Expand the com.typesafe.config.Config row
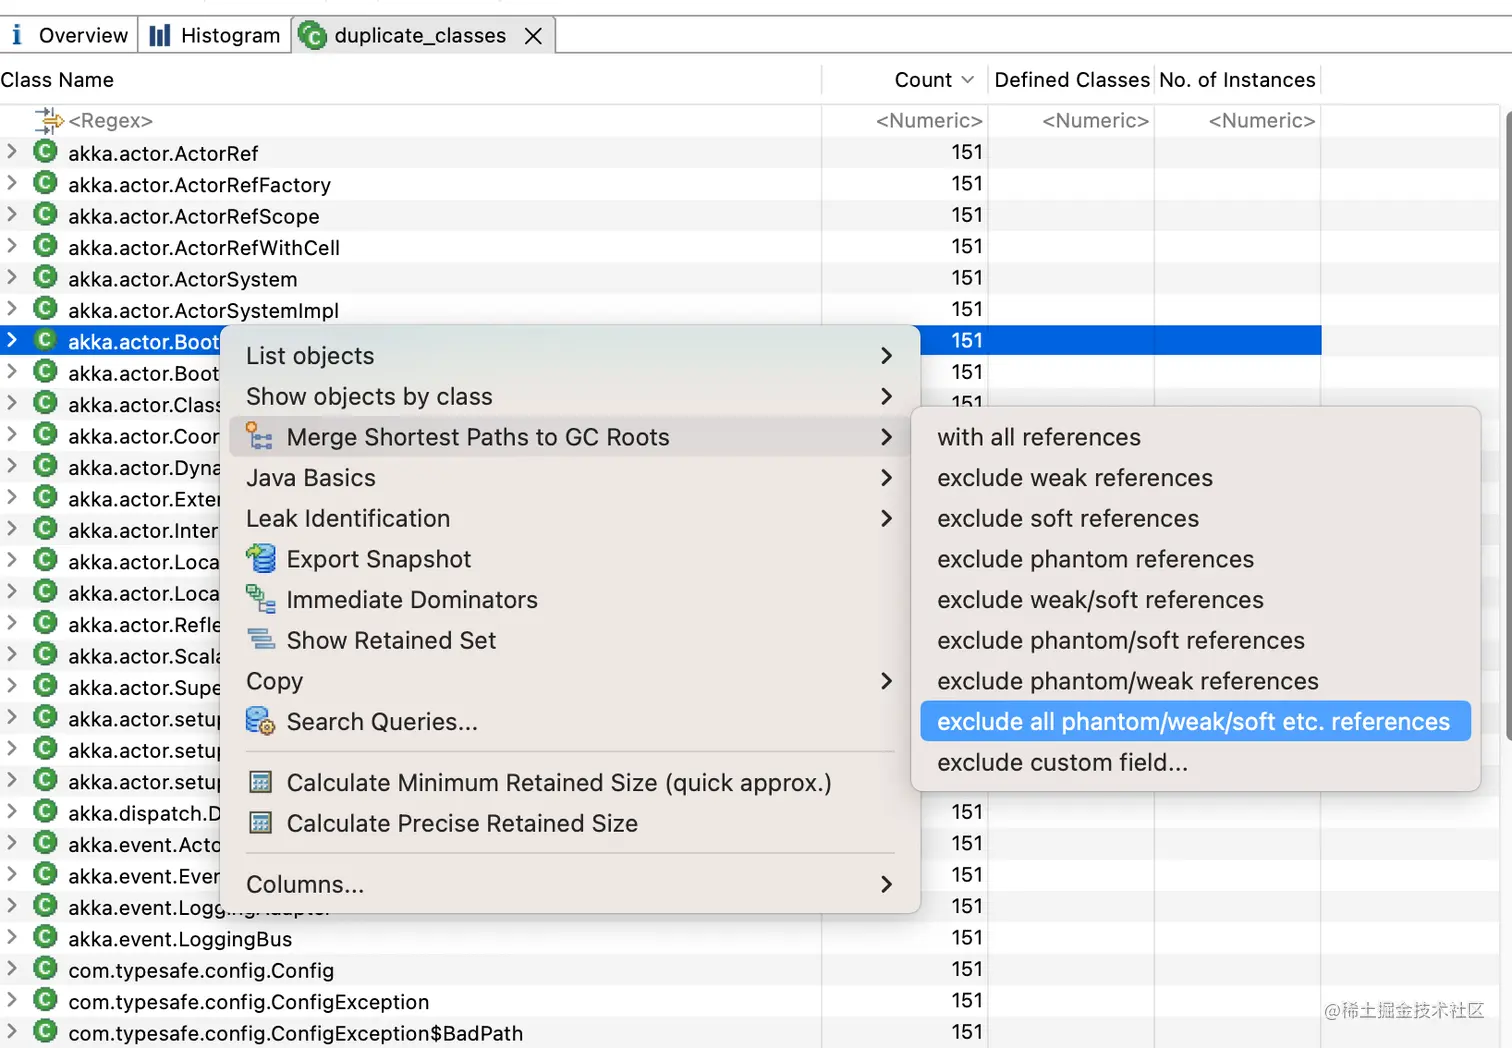The image size is (1512, 1048). click(12, 970)
